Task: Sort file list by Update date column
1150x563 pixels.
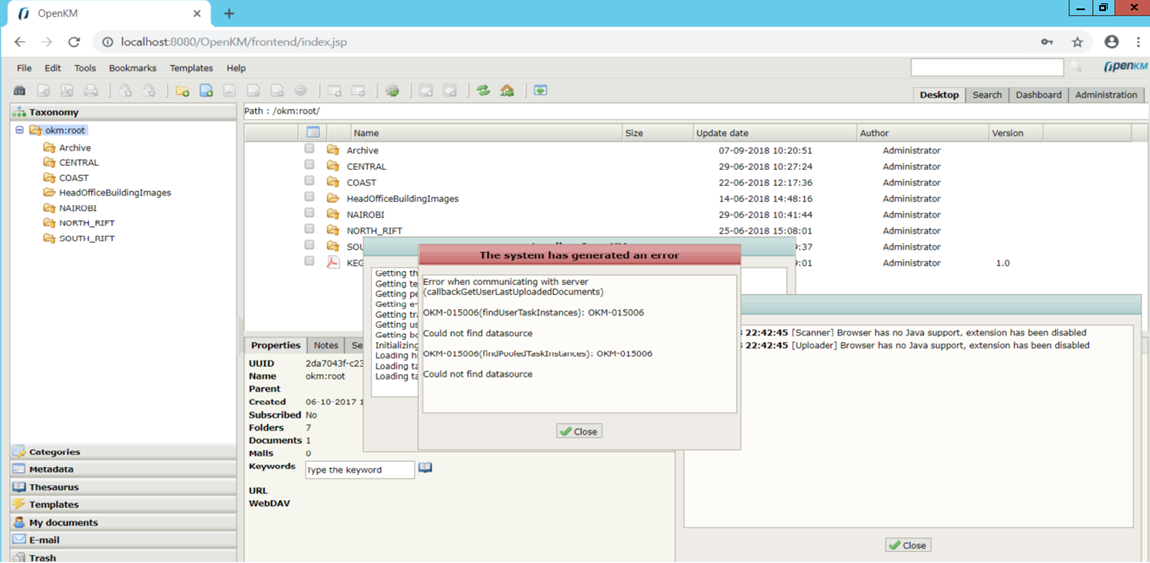Action: click(x=723, y=133)
